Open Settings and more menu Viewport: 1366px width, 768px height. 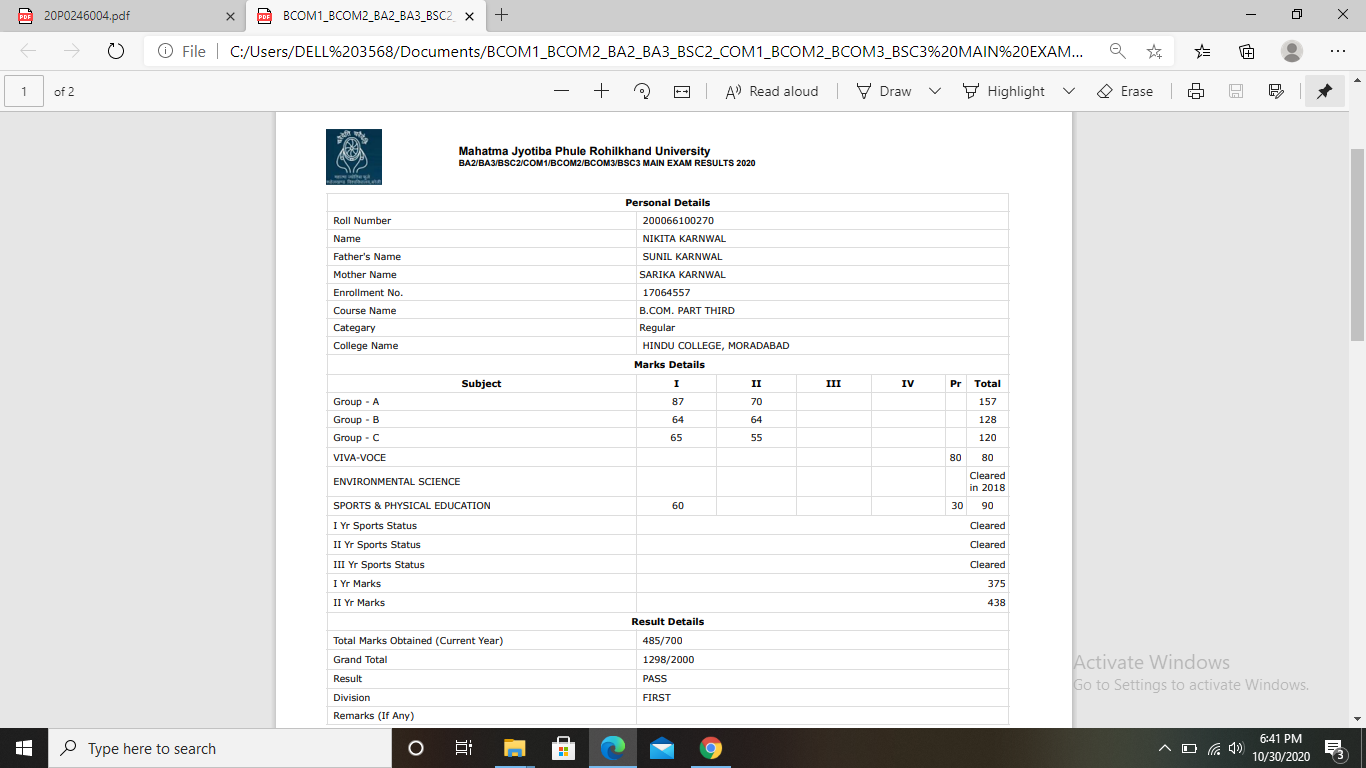click(1338, 51)
